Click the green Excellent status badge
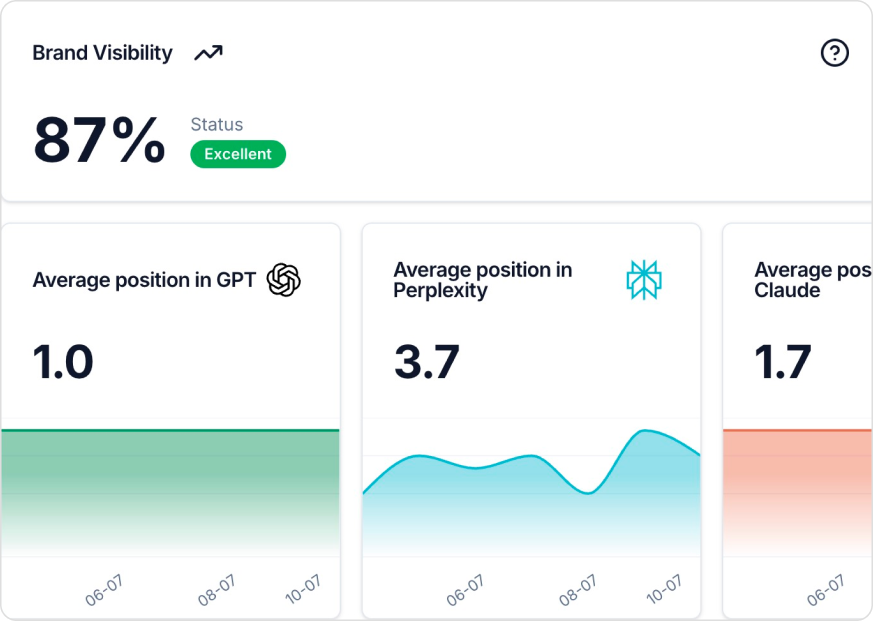 pos(238,154)
